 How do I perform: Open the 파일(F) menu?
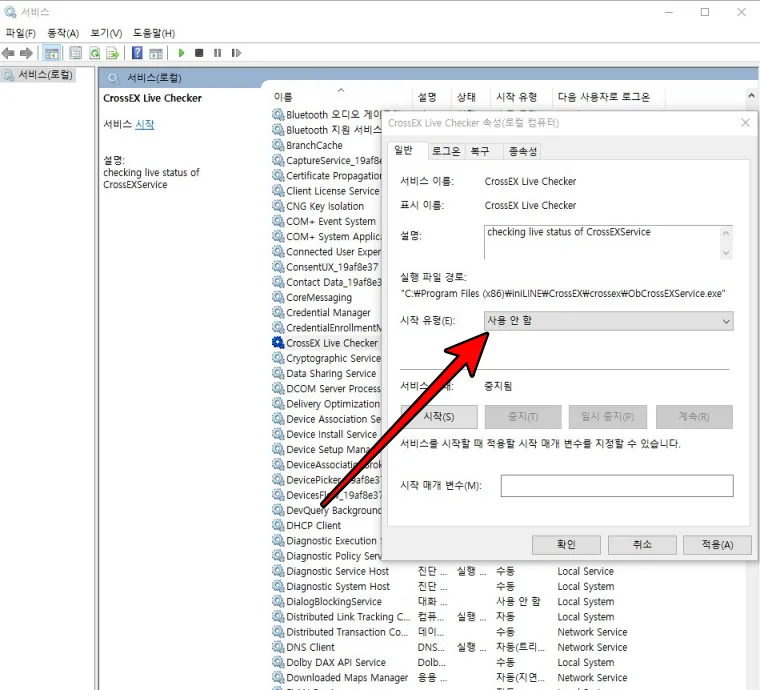(x=21, y=33)
